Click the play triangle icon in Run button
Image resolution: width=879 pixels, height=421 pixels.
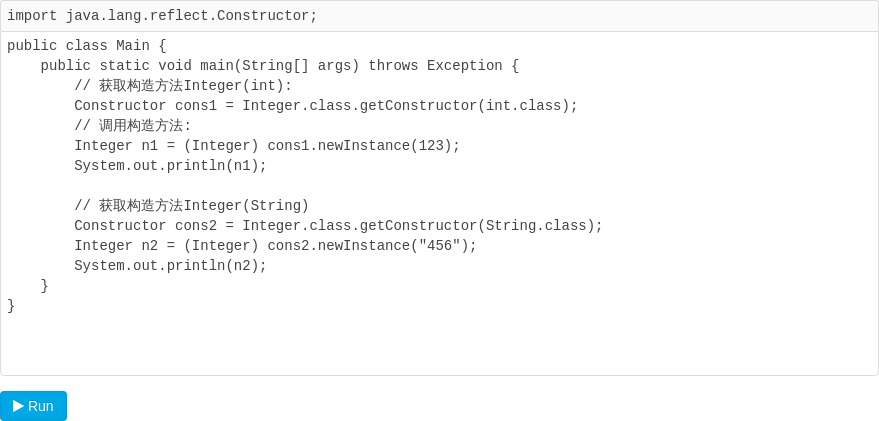pos(18,406)
